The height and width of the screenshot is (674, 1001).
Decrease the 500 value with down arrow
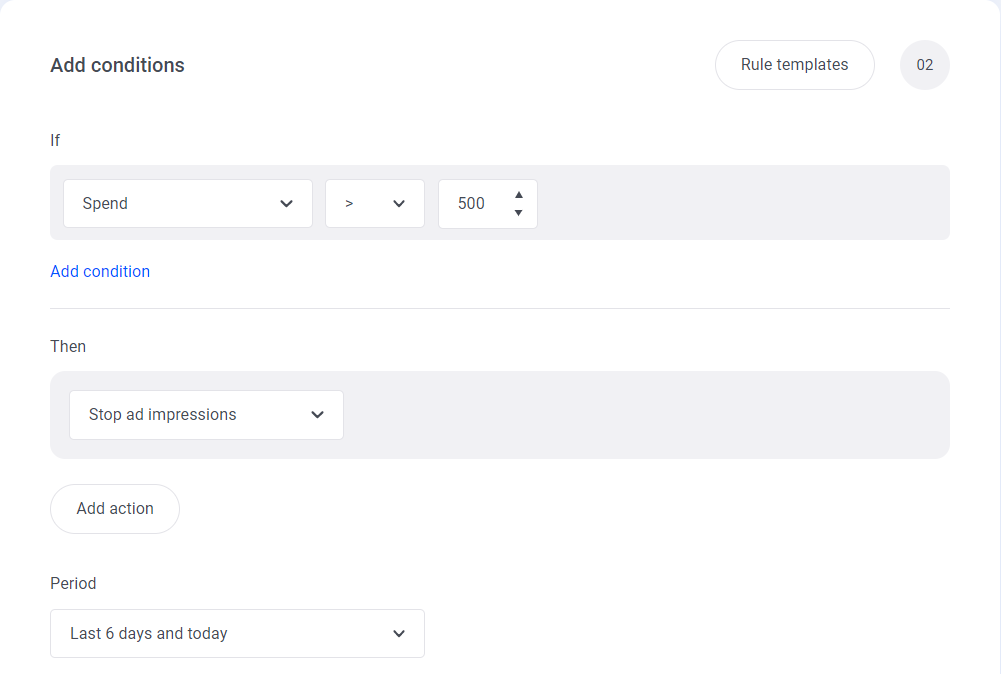(x=518, y=213)
